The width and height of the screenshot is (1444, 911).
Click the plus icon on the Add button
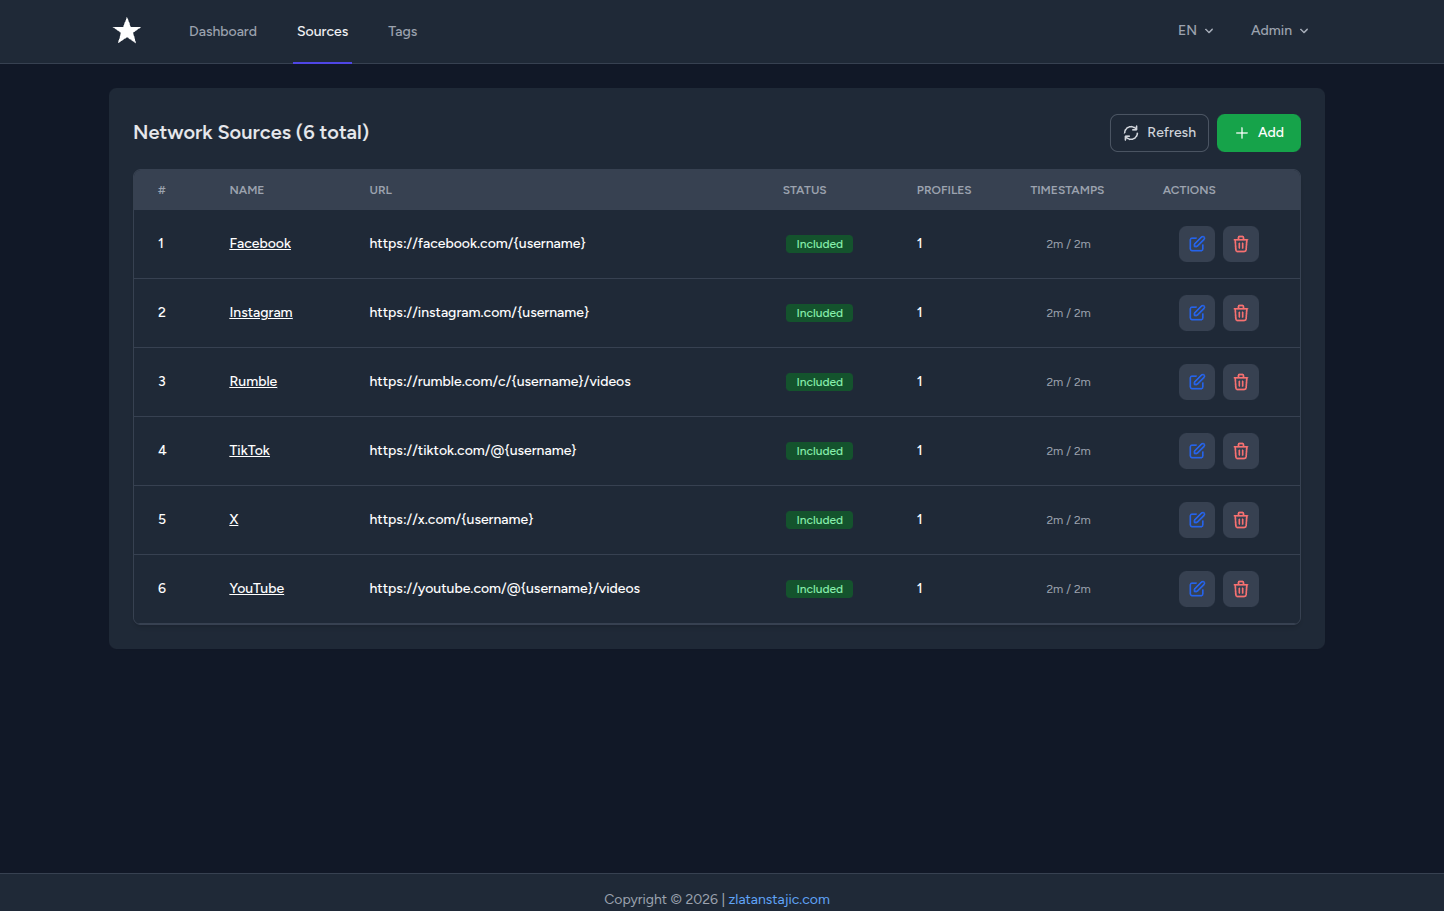click(1240, 132)
